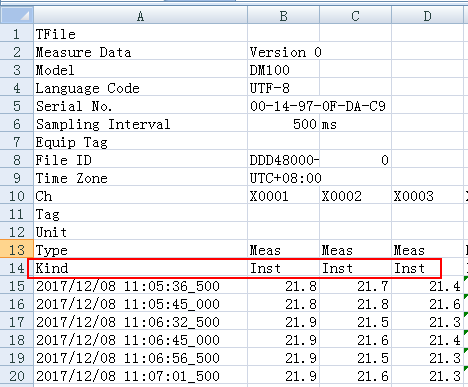
Task: Click the DDD48000- File ID cell
Action: click(x=283, y=160)
